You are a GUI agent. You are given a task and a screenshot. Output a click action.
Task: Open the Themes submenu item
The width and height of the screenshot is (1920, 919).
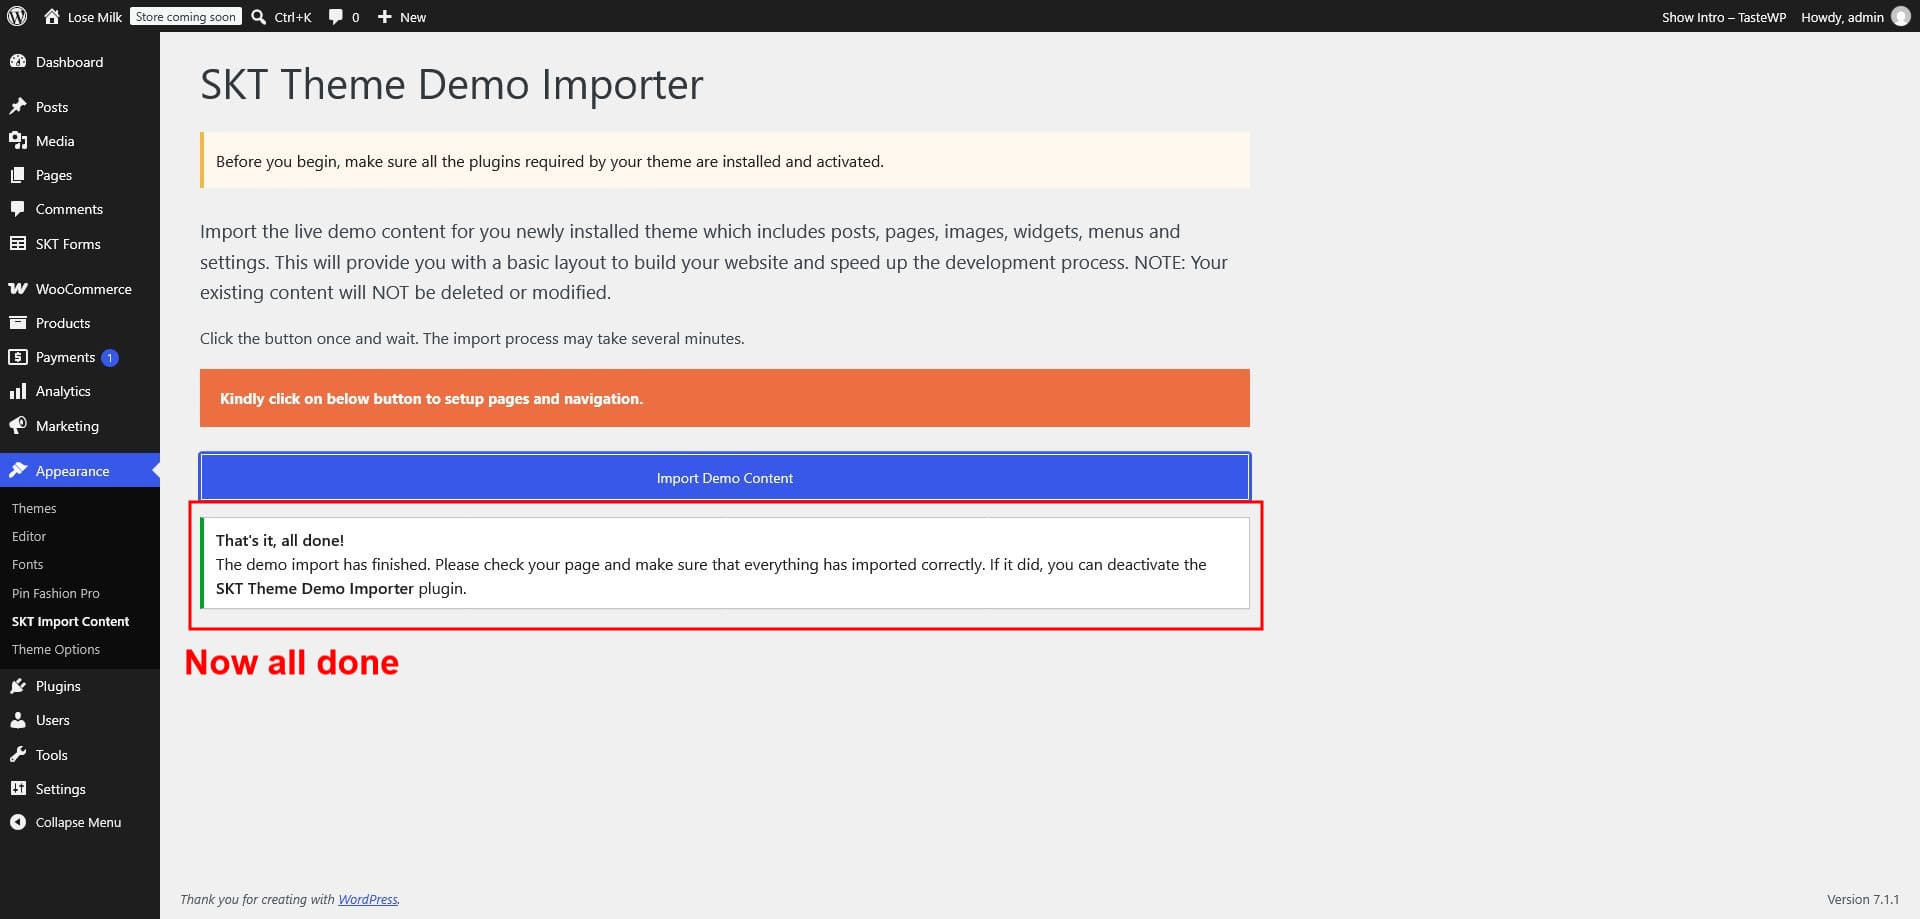point(34,508)
